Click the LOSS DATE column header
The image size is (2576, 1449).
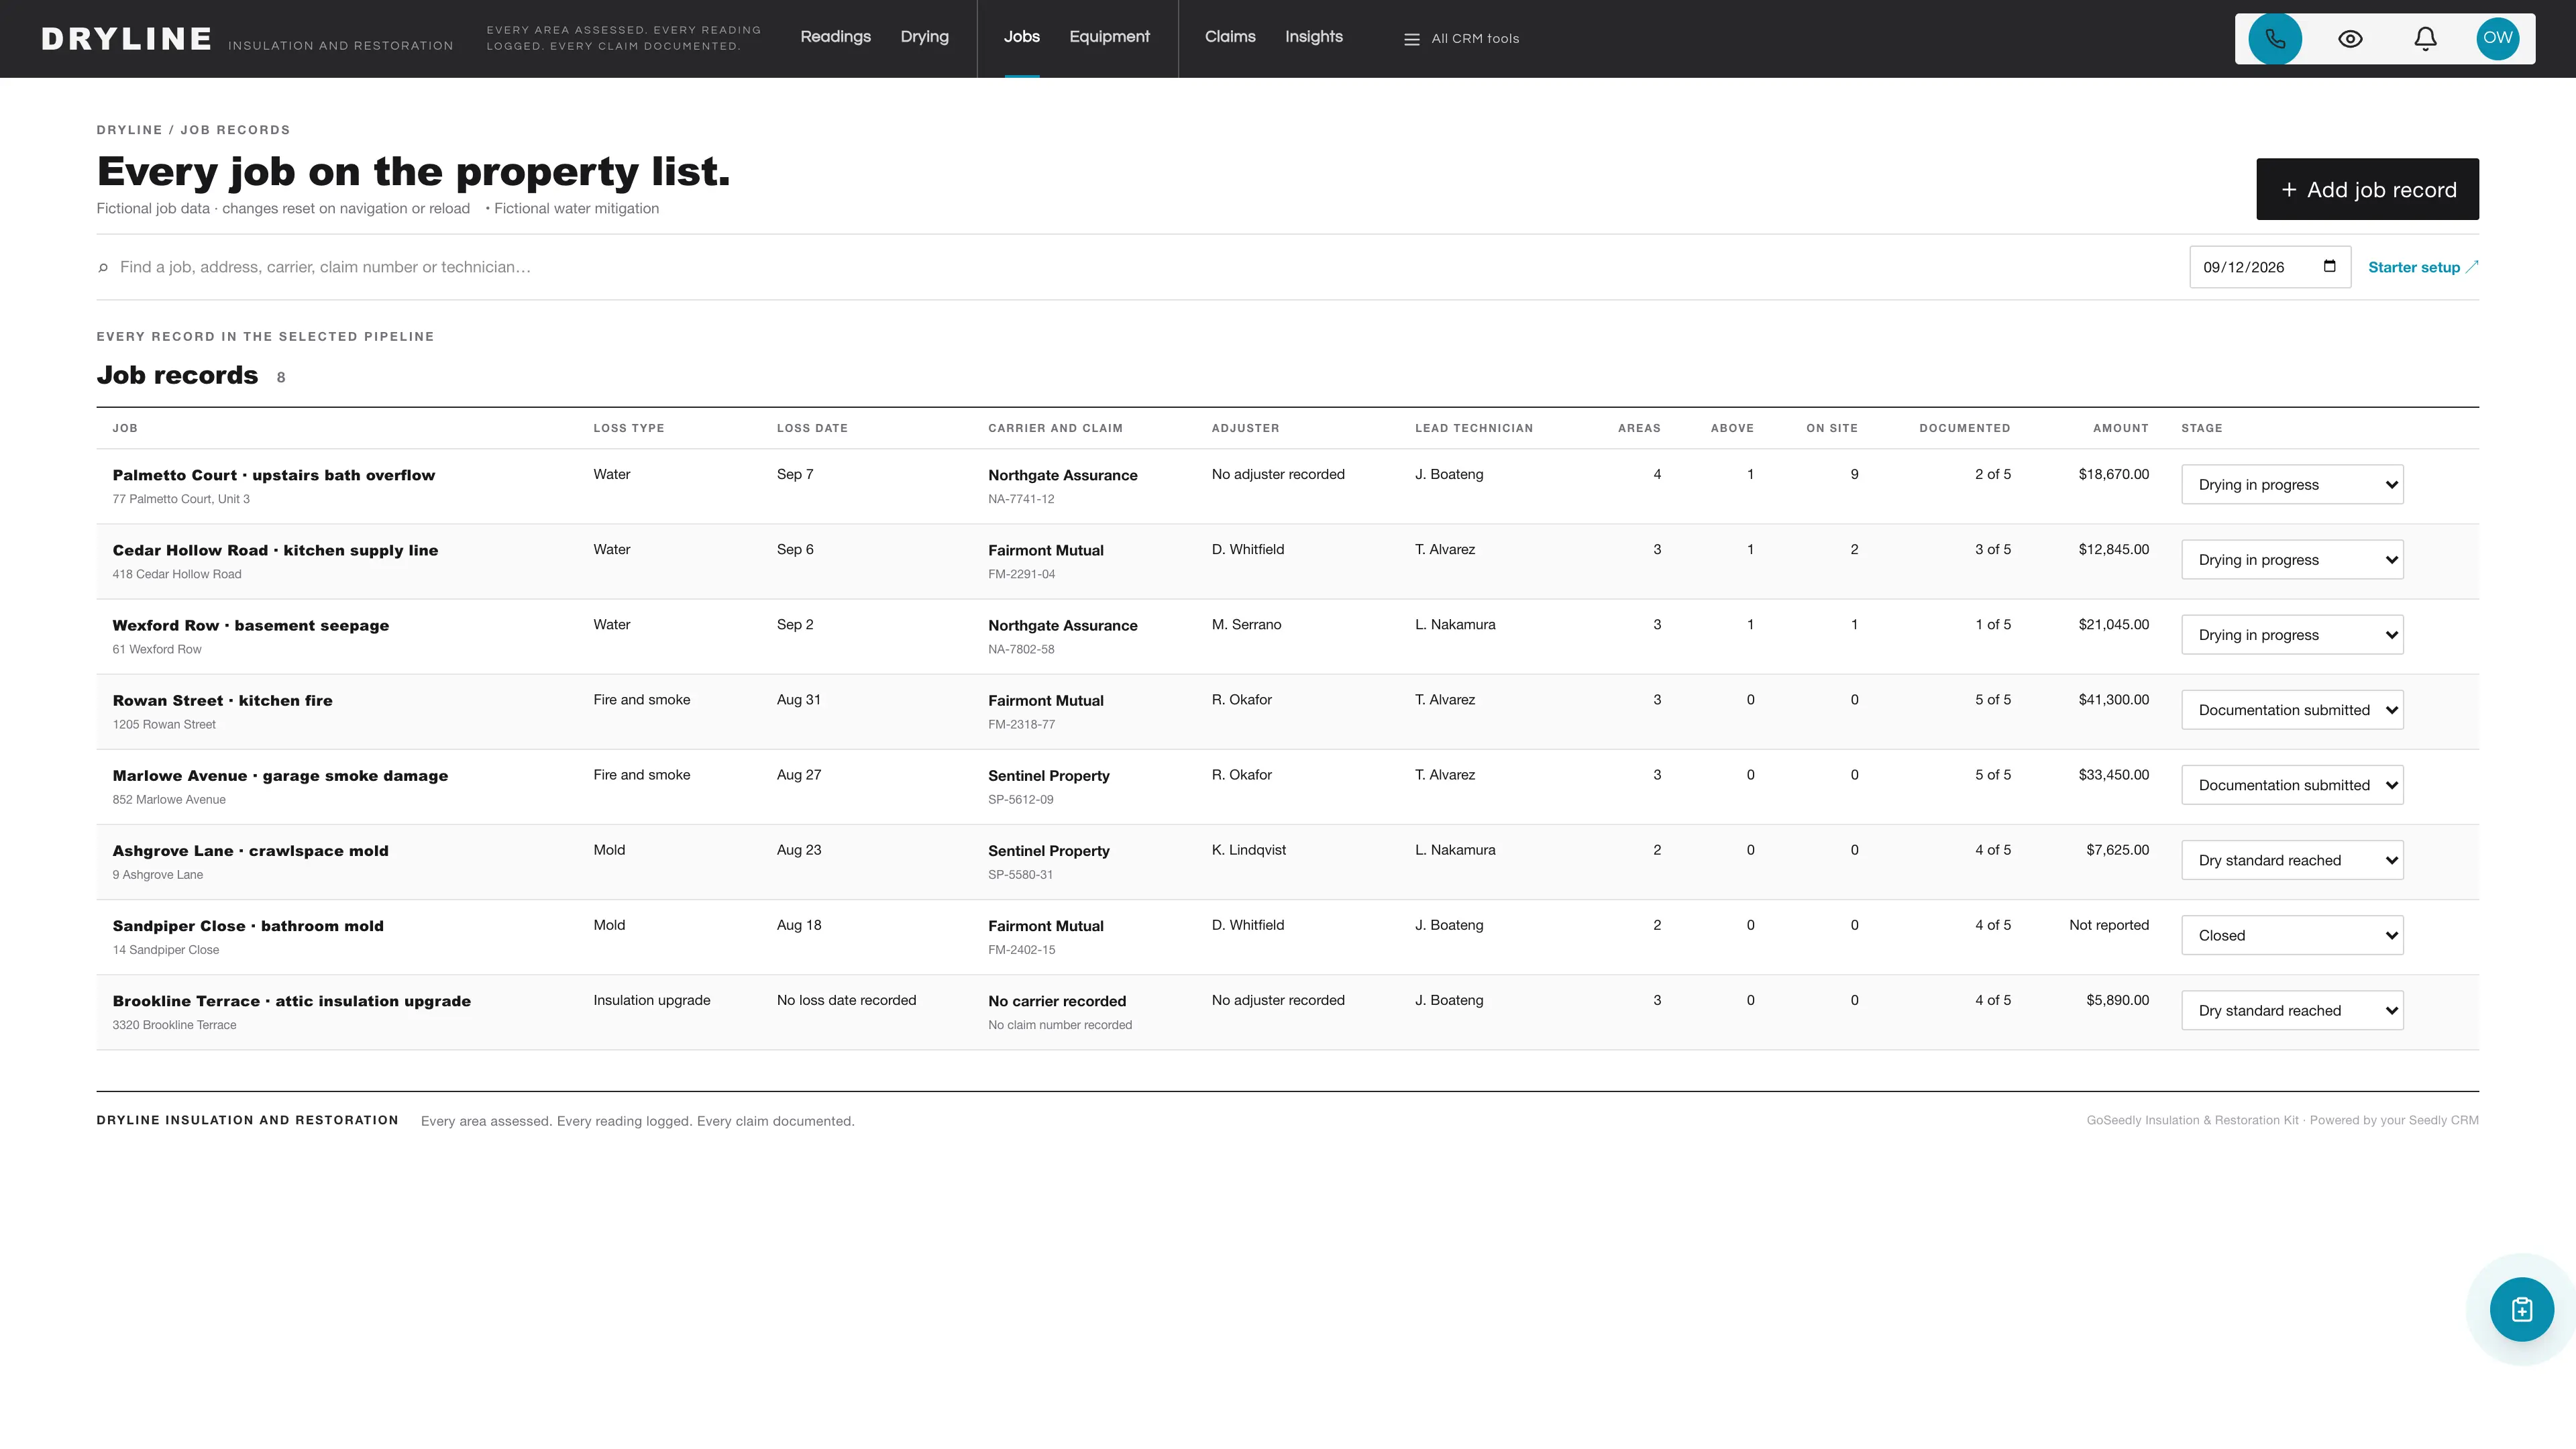812,428
